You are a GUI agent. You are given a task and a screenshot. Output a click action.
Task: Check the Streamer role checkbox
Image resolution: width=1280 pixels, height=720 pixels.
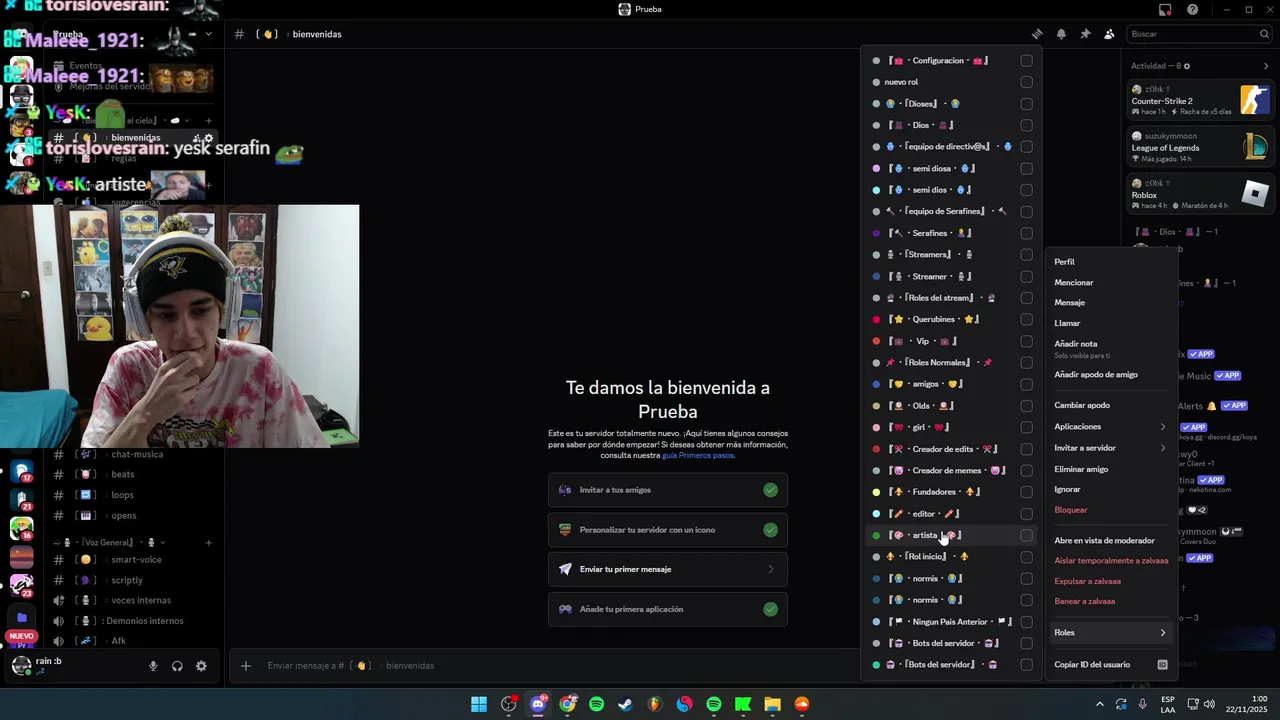(x=1026, y=277)
